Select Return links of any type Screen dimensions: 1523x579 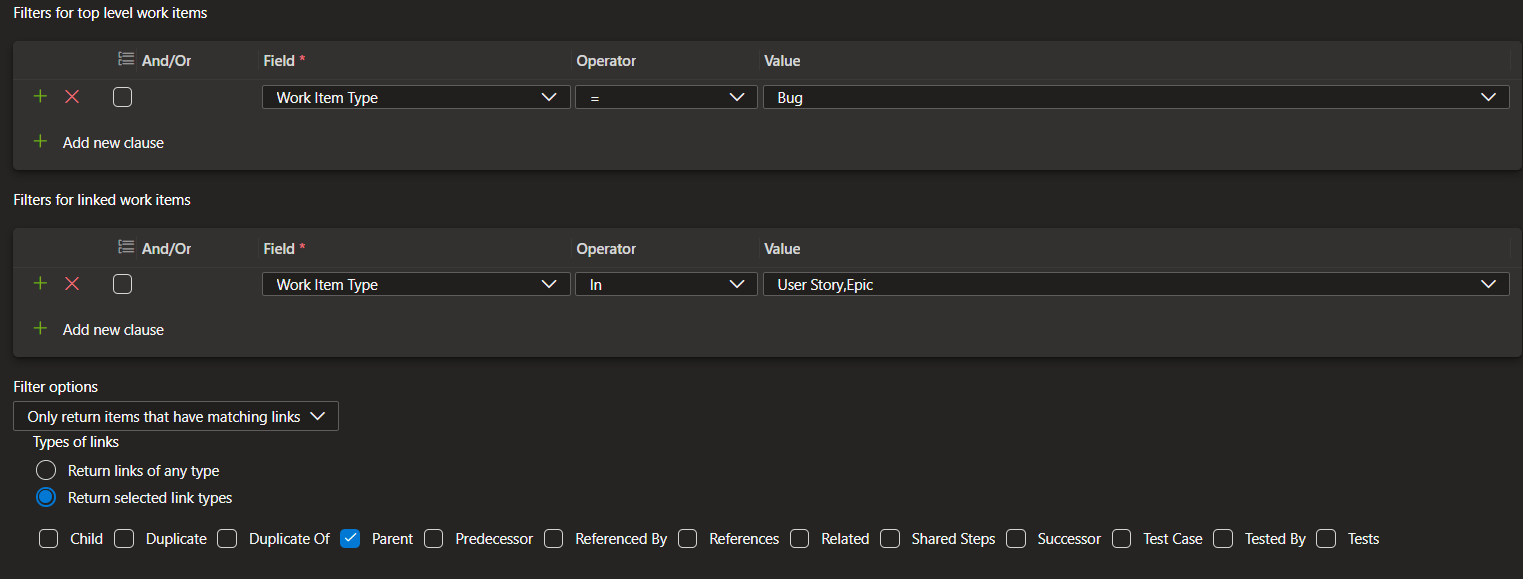tap(46, 470)
